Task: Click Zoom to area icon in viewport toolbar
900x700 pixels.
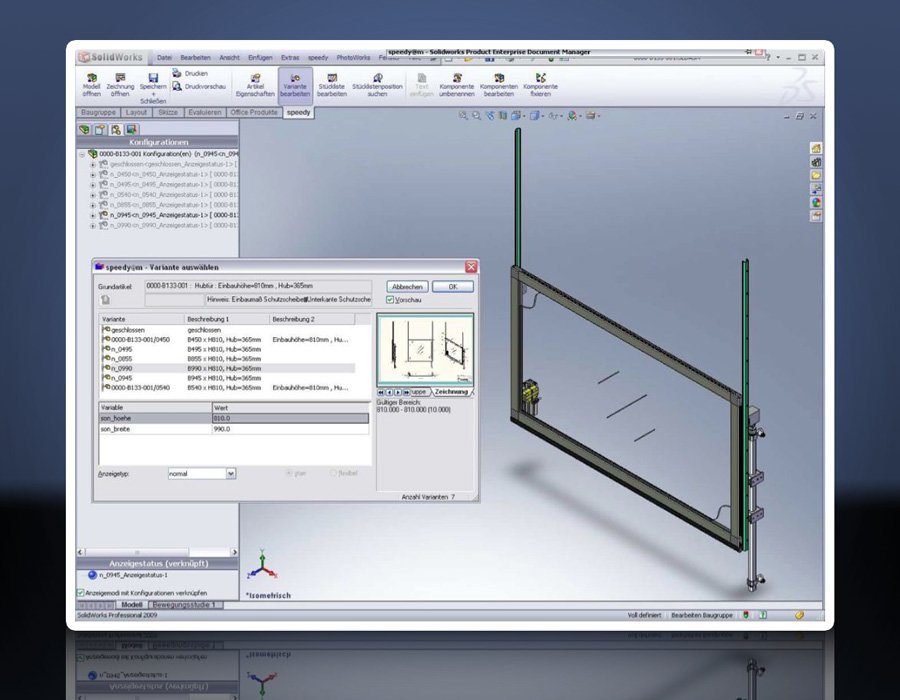Action: [x=476, y=116]
